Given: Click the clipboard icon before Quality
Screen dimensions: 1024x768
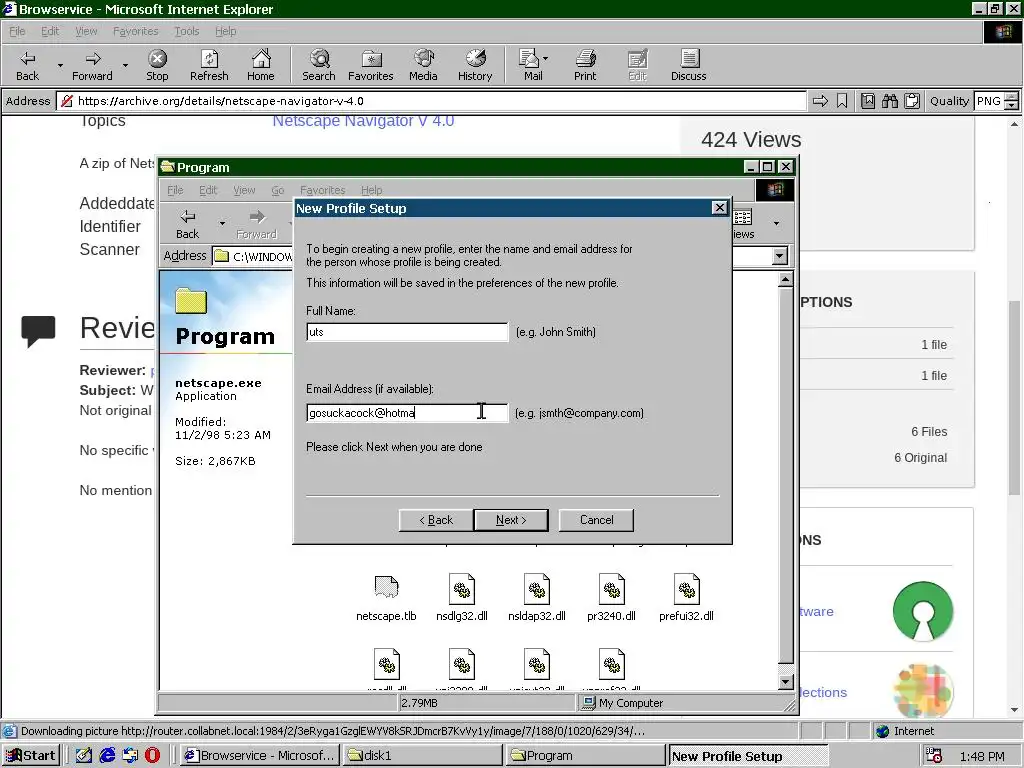Looking at the screenshot, I should pos(912,101).
